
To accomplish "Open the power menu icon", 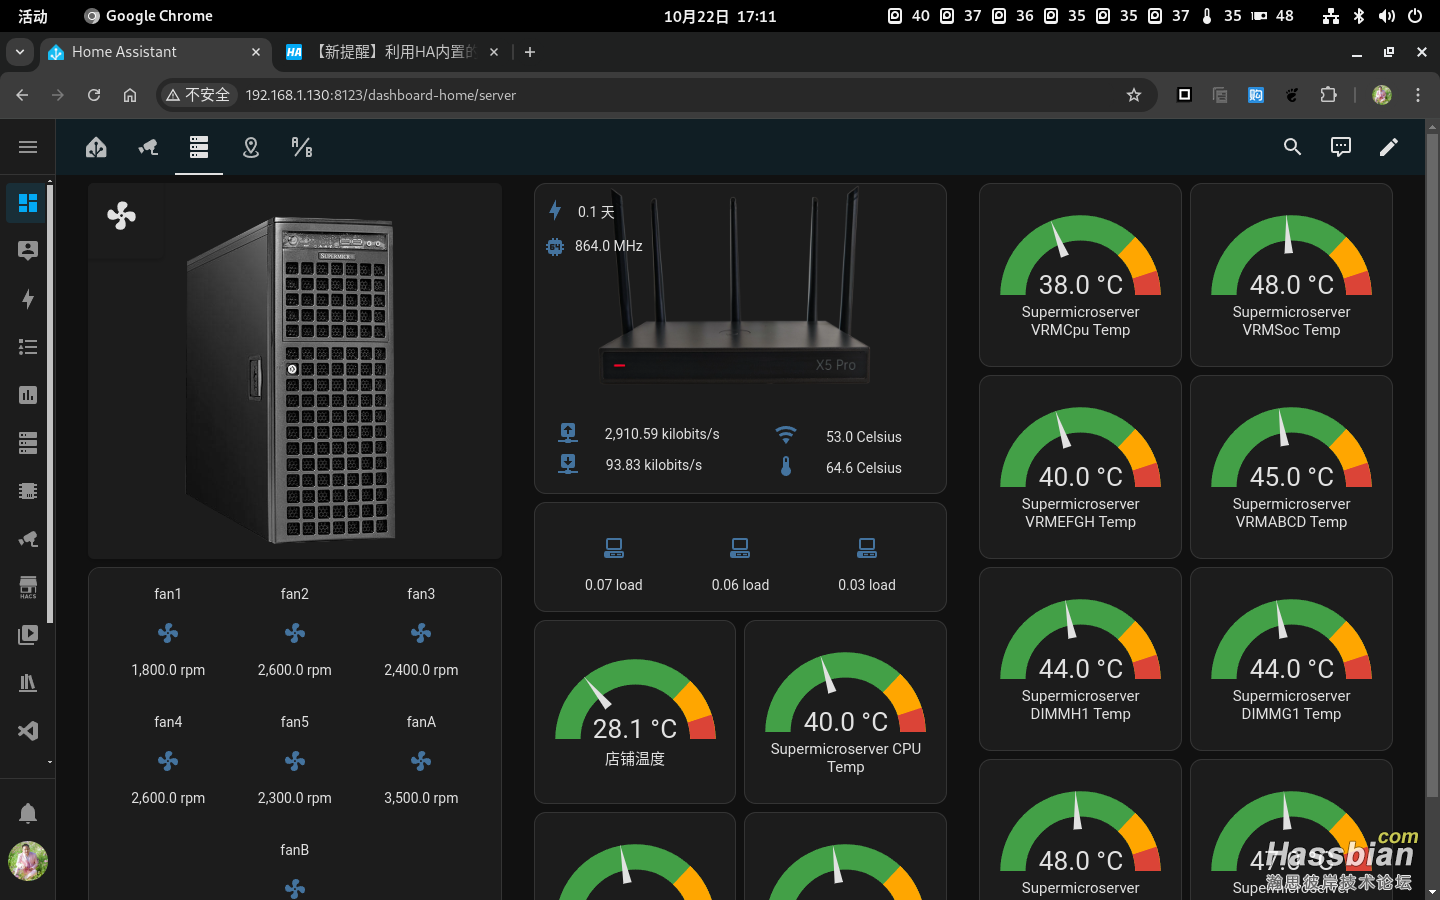I will [x=1414, y=16].
